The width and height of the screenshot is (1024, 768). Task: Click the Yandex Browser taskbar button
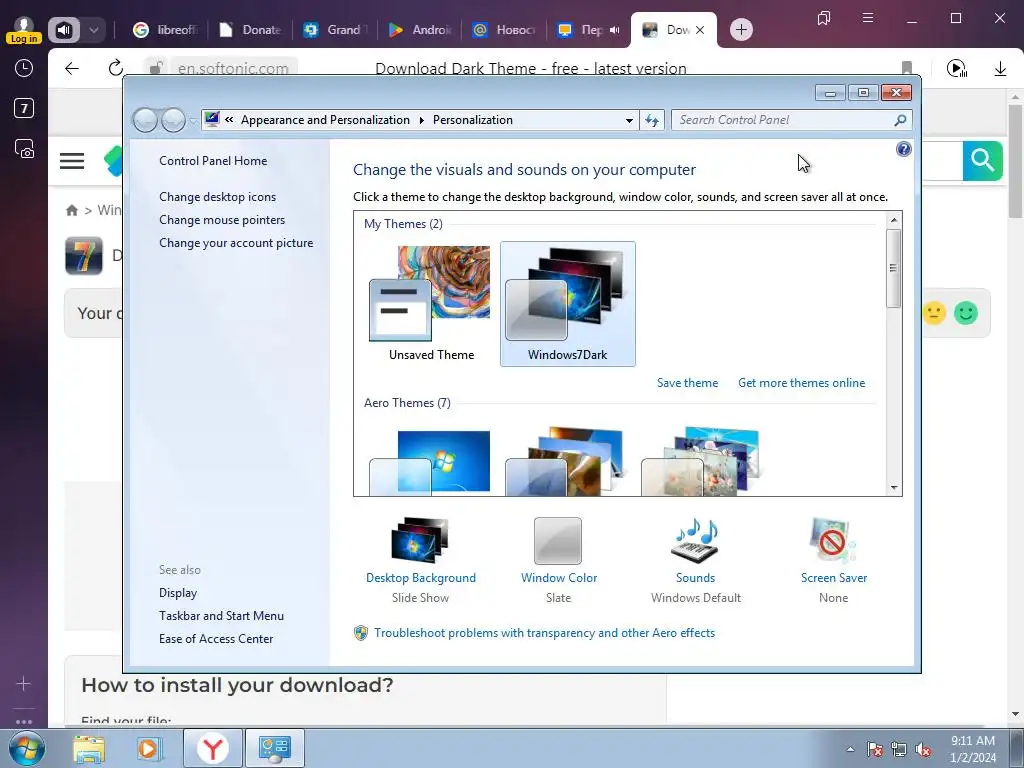[x=213, y=749]
